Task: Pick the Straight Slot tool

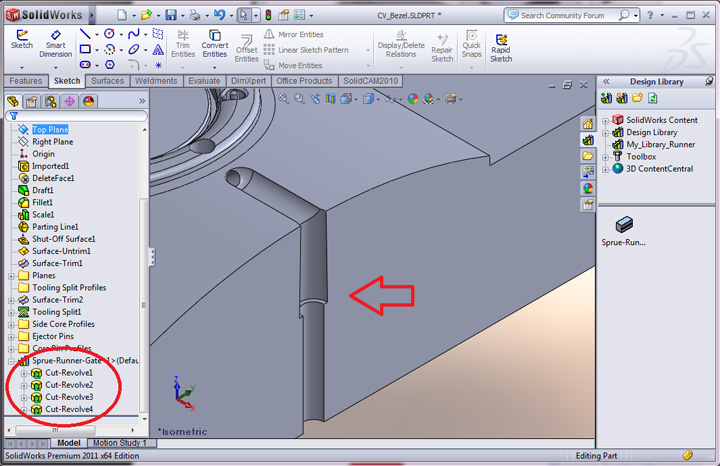Action: pos(85,65)
